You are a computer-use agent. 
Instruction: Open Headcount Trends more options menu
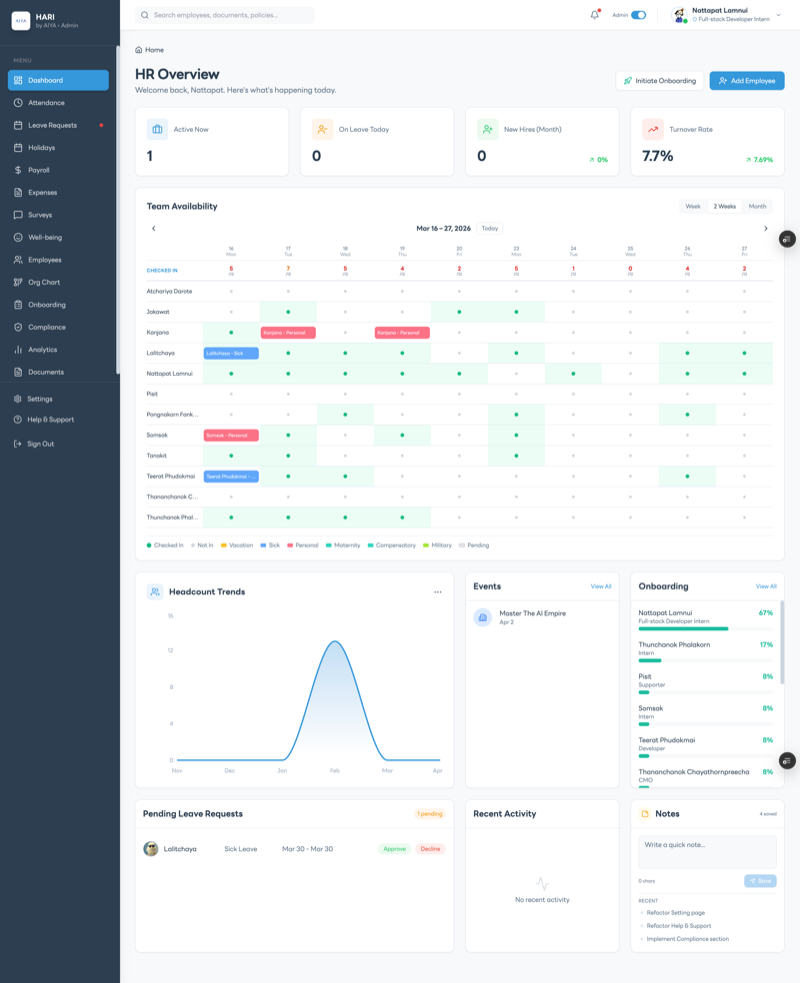click(438, 592)
